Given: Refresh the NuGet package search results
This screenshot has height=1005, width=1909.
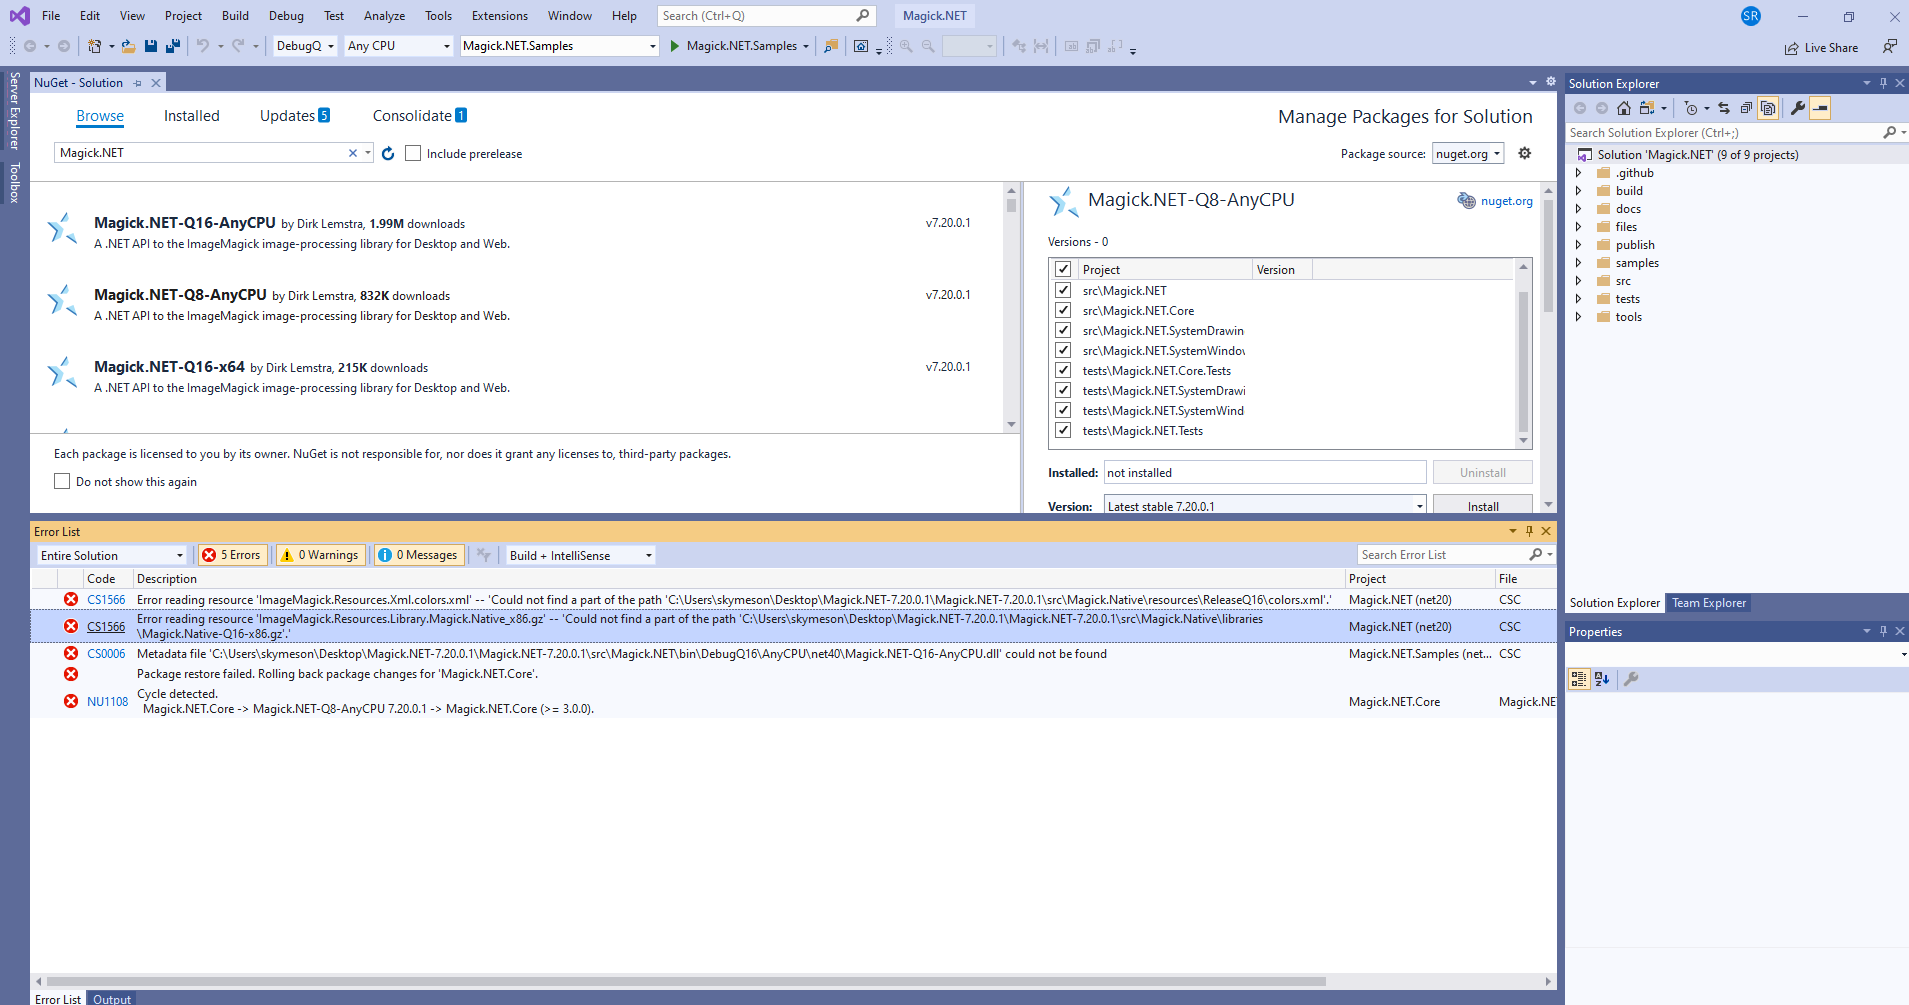Looking at the screenshot, I should [x=388, y=153].
